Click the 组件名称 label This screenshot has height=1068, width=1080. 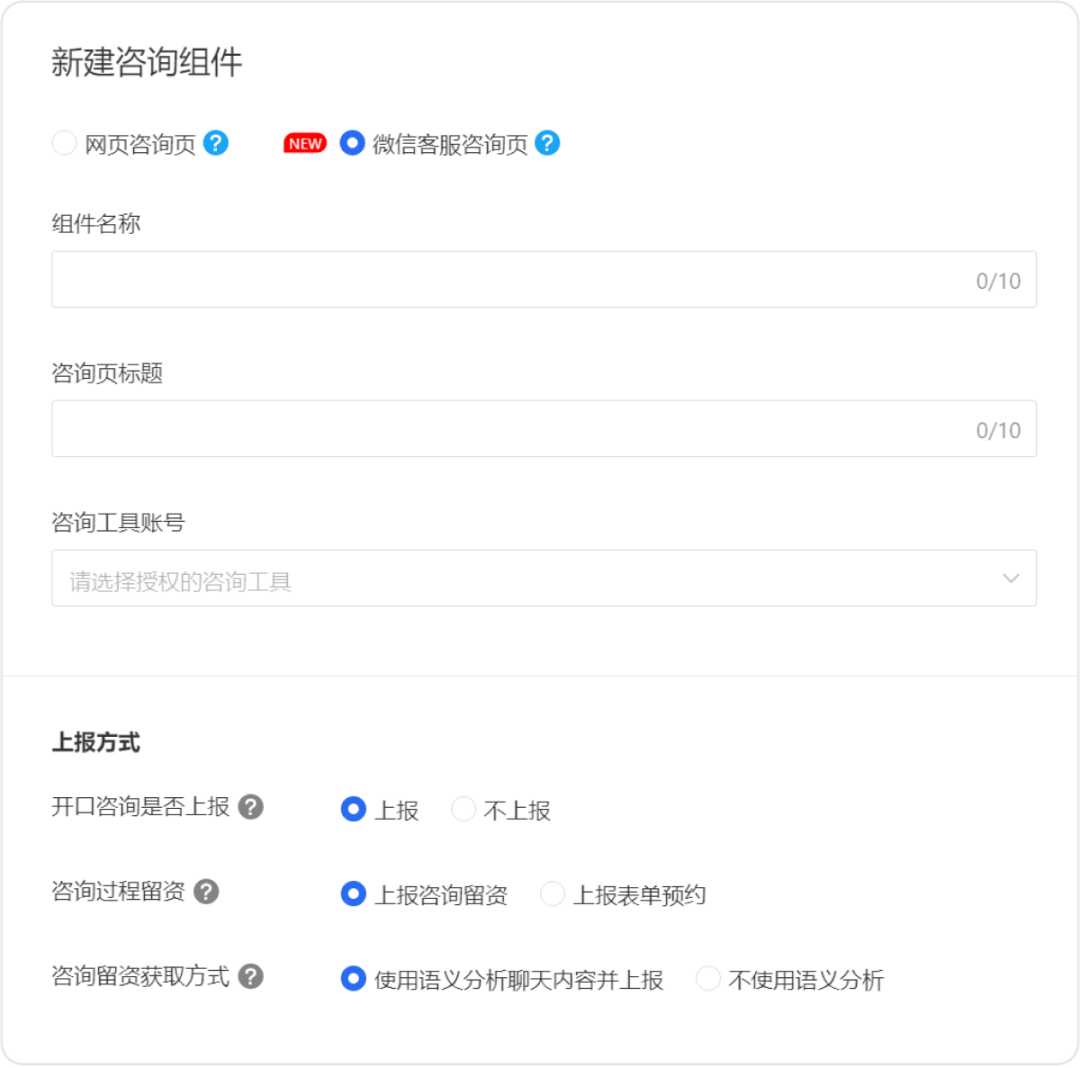tap(96, 224)
